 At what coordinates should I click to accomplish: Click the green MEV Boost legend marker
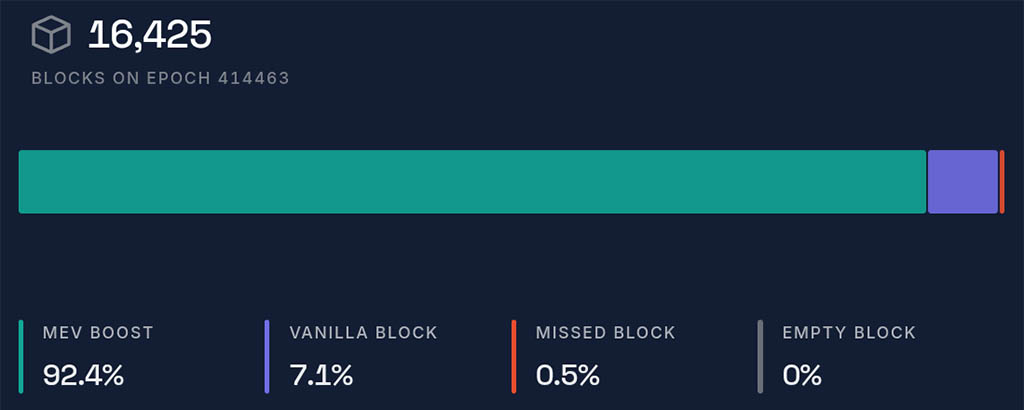(21, 356)
